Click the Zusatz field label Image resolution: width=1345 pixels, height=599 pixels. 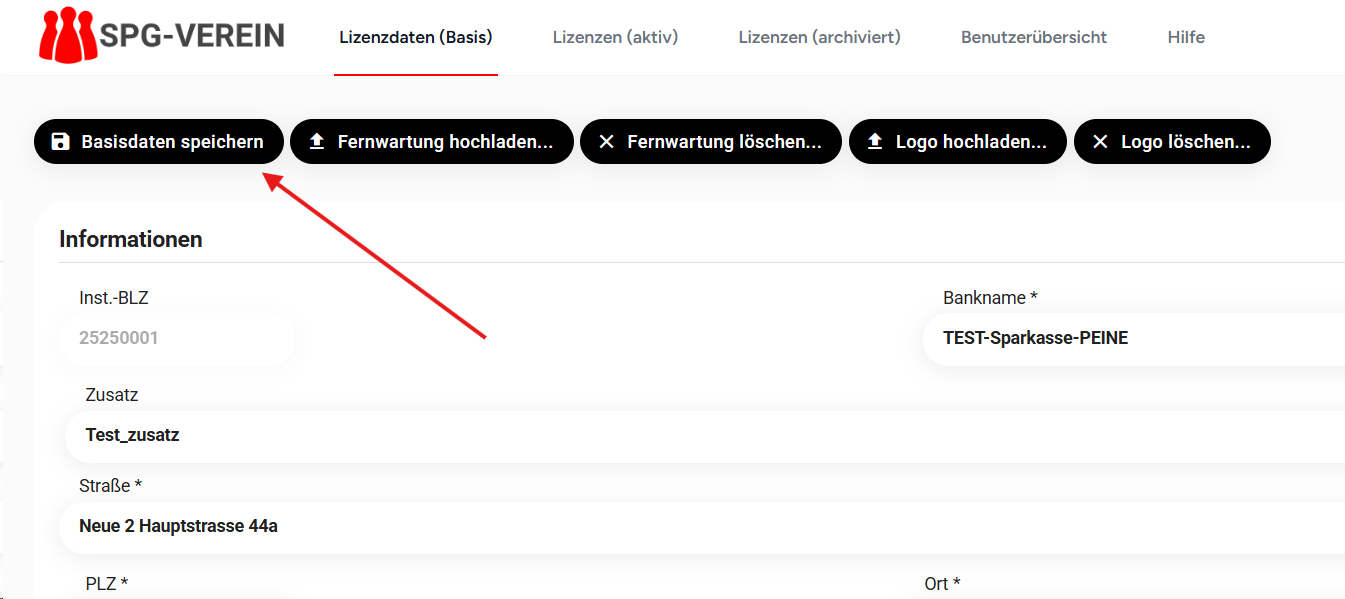point(112,395)
